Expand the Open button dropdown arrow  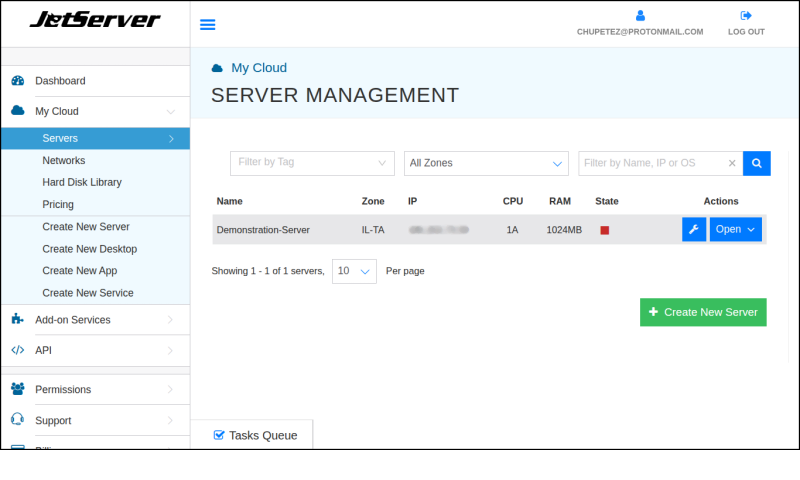pyautogui.click(x=751, y=230)
